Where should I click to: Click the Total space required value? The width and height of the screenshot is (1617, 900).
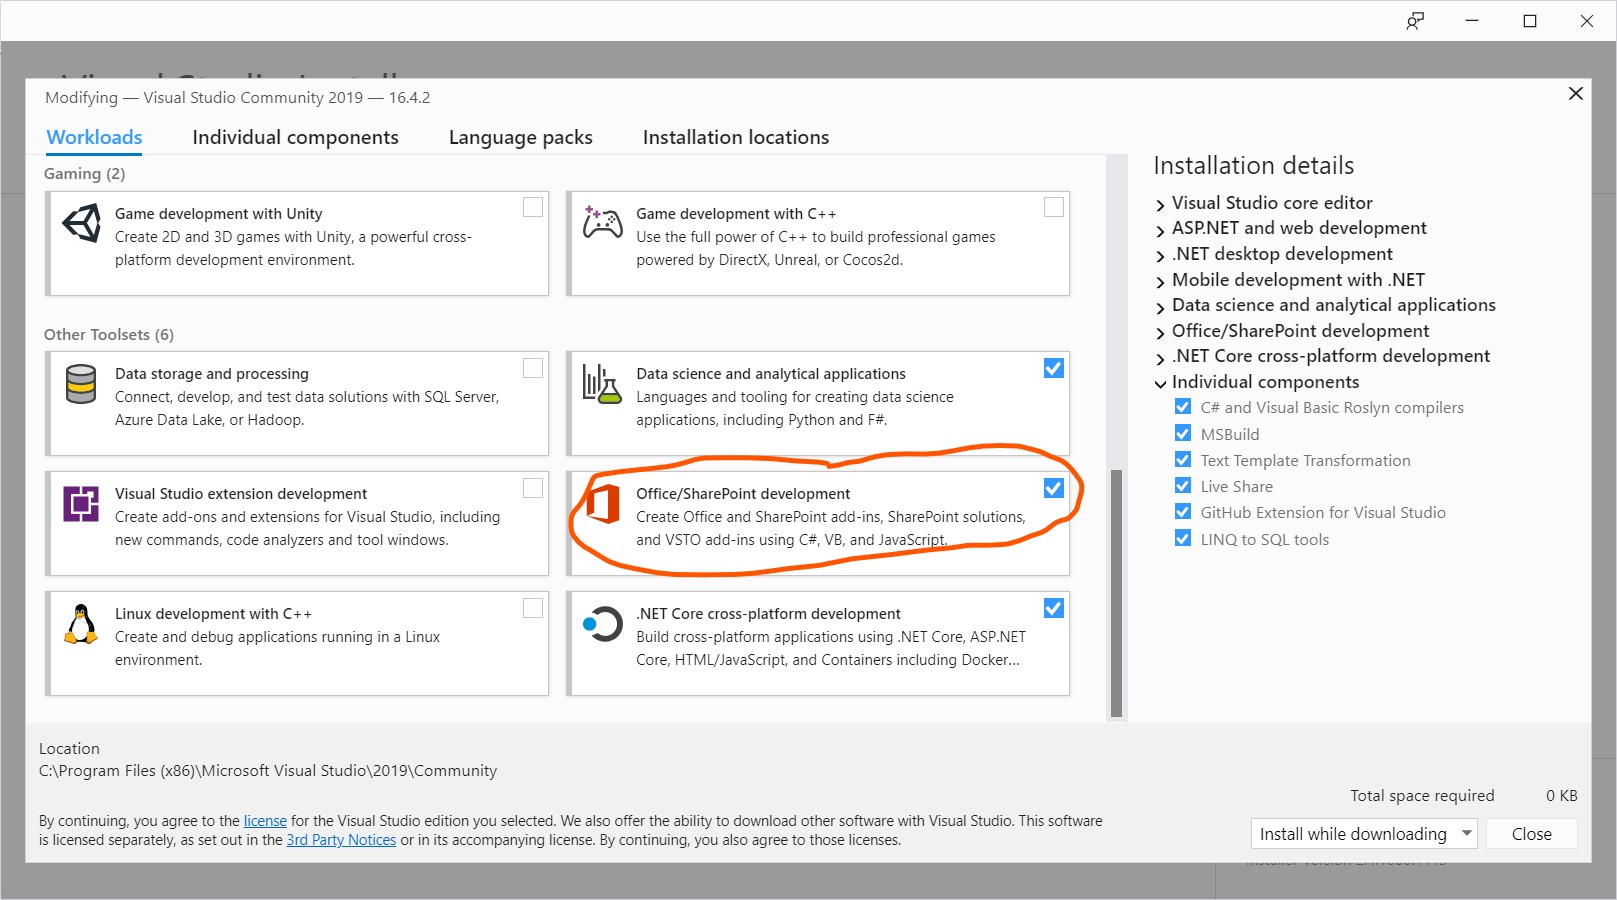[1561, 795]
